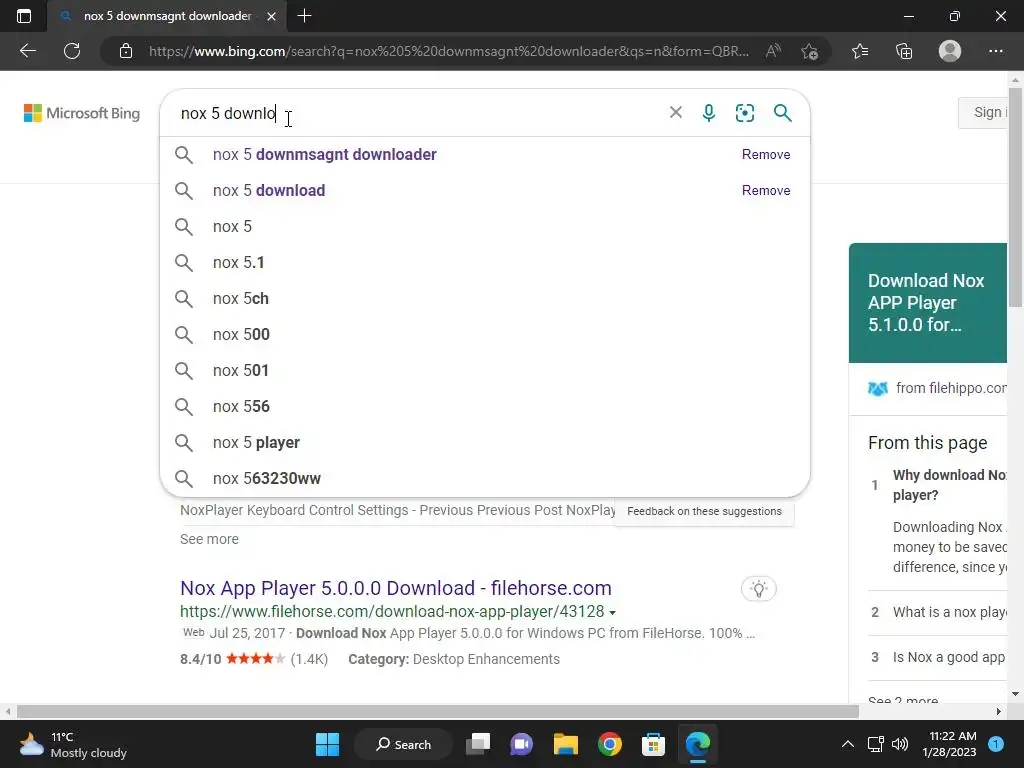Screen dimensions: 1024x768
Task: Select suggestion nox 5
Action: [x=485, y=227]
